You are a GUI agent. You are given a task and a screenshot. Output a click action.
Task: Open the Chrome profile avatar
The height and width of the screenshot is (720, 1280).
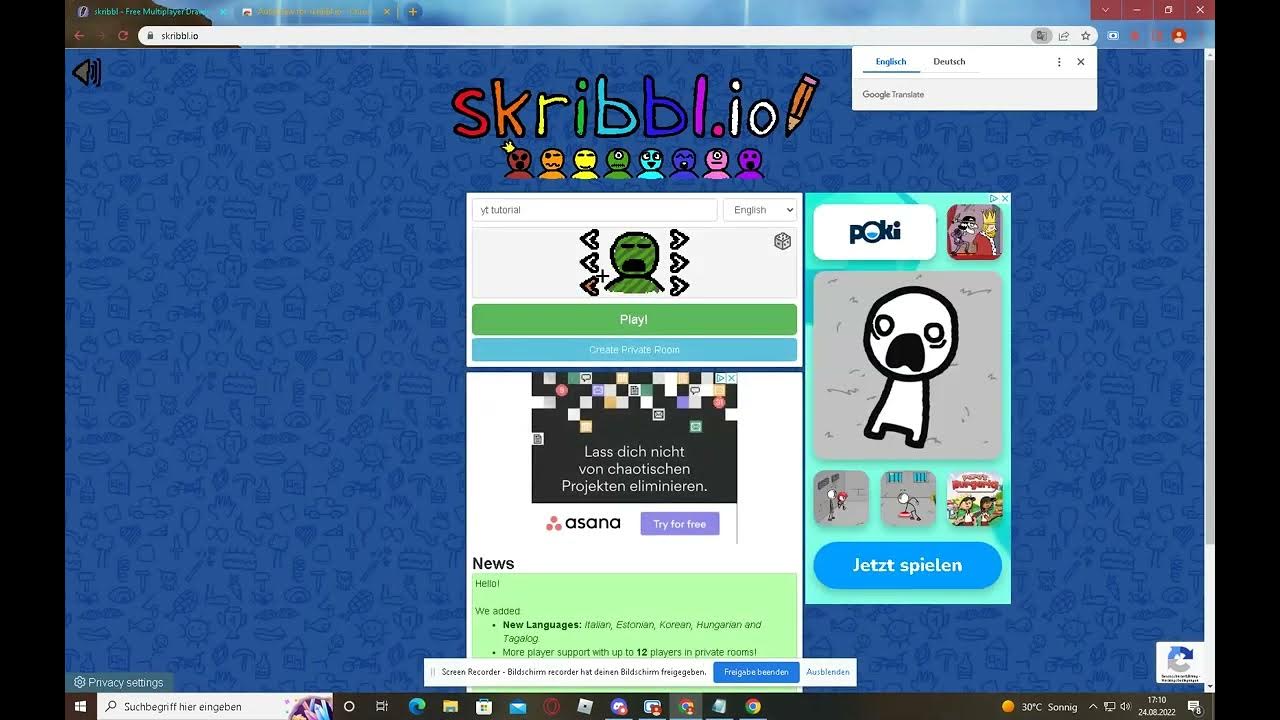point(1179,36)
